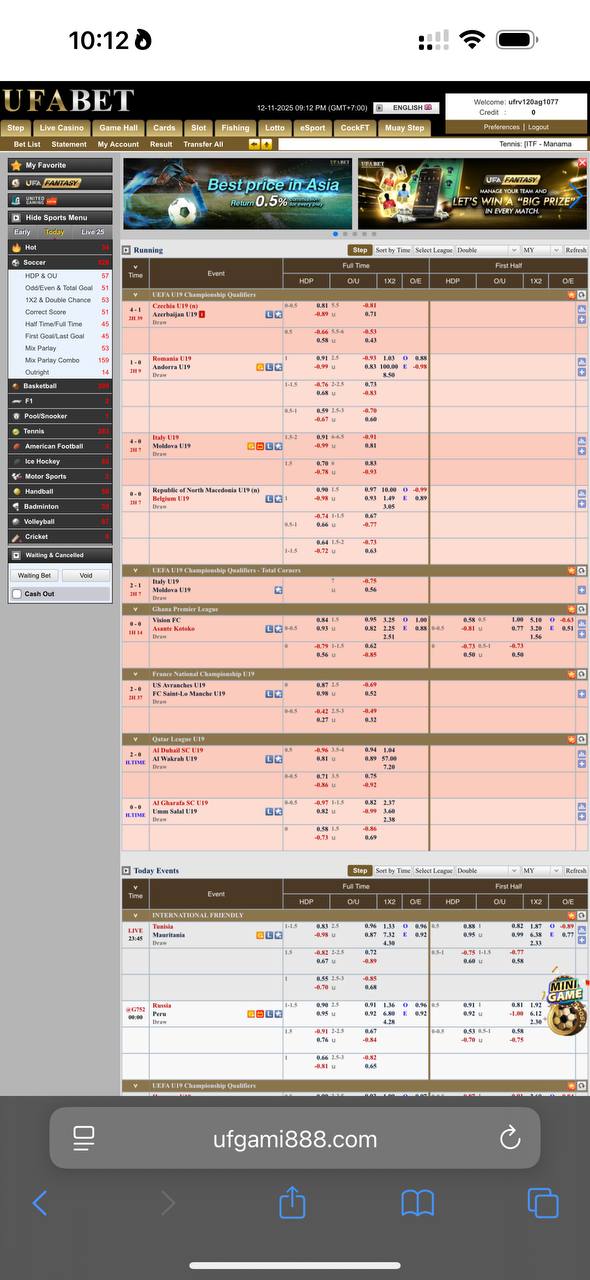
Task: Open the Best price in Asia banner
Action: click(238, 192)
